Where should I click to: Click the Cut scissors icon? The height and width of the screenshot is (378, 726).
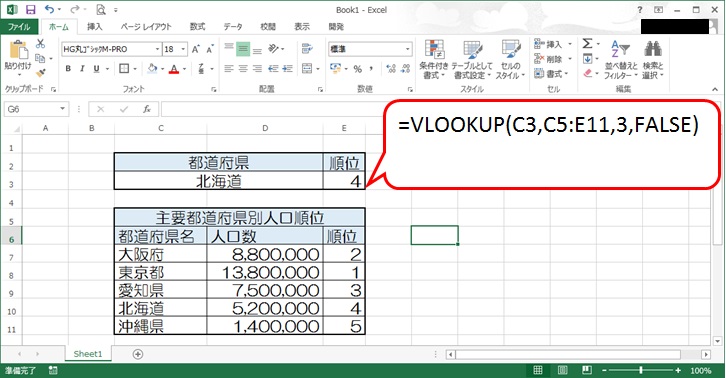(x=41, y=44)
